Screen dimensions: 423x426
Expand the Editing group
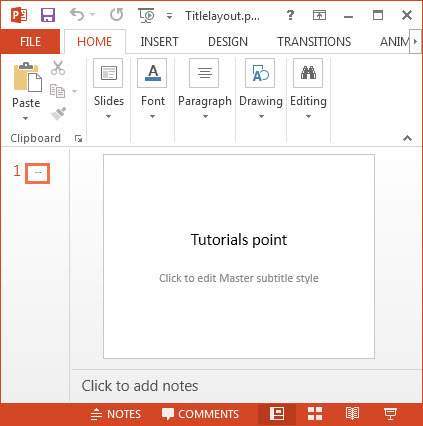tap(308, 88)
